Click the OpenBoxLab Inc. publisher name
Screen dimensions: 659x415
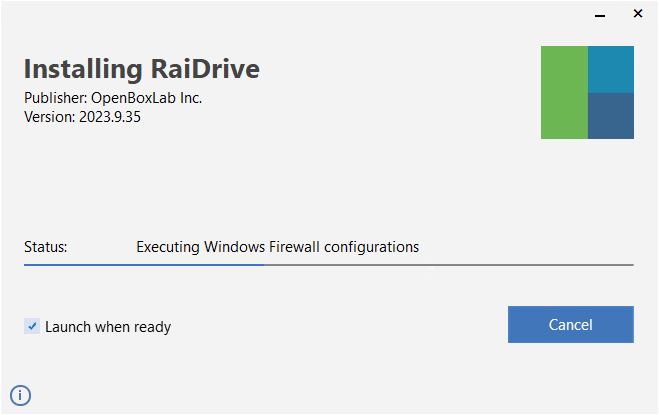(x=147, y=98)
